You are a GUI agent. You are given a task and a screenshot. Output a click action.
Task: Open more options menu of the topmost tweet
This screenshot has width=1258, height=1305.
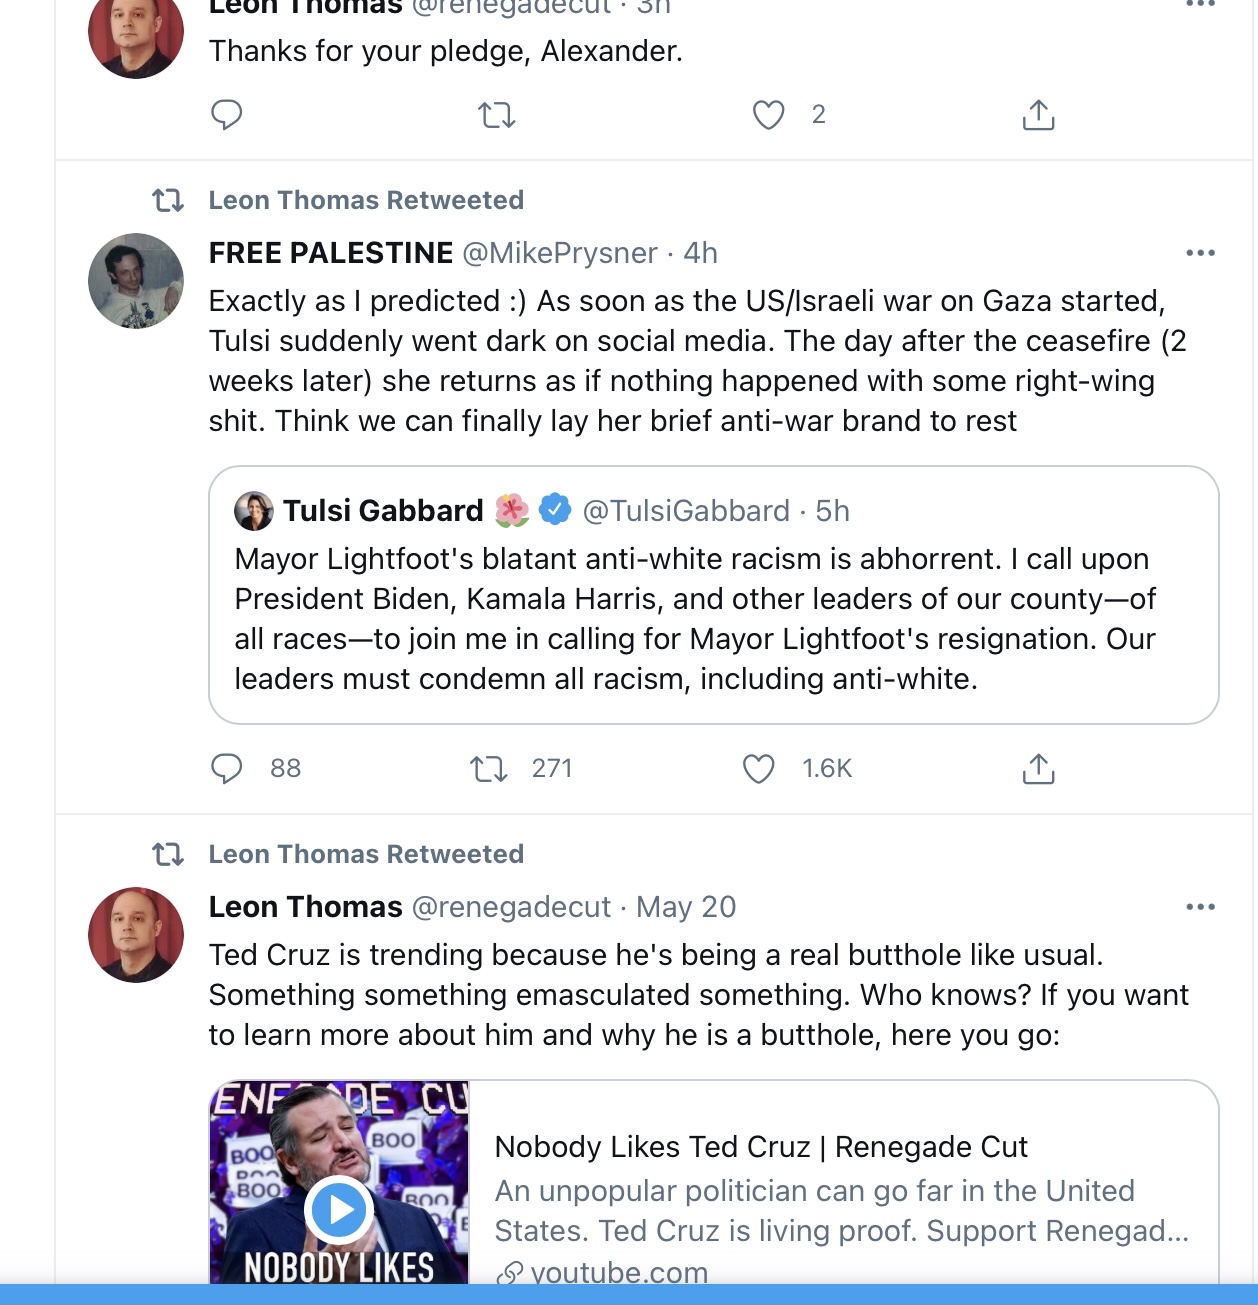click(x=1200, y=5)
